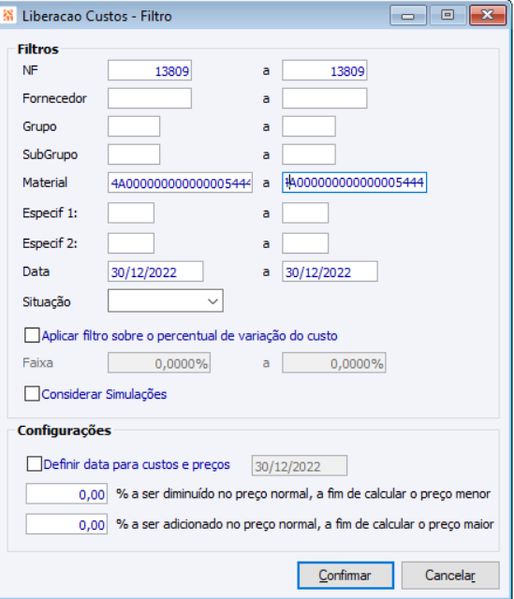The image size is (514, 599).
Task: Click the SubGrupo label
Action: [50, 155]
